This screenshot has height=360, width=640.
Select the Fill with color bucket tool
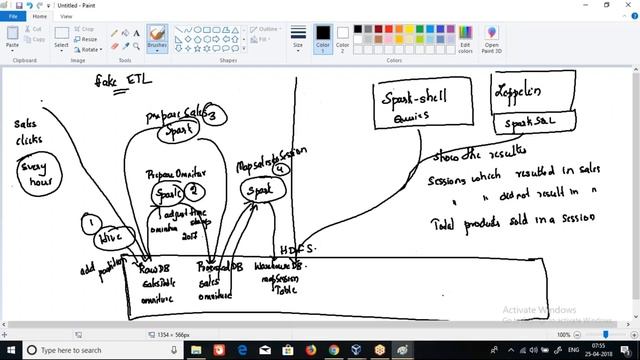click(125, 33)
